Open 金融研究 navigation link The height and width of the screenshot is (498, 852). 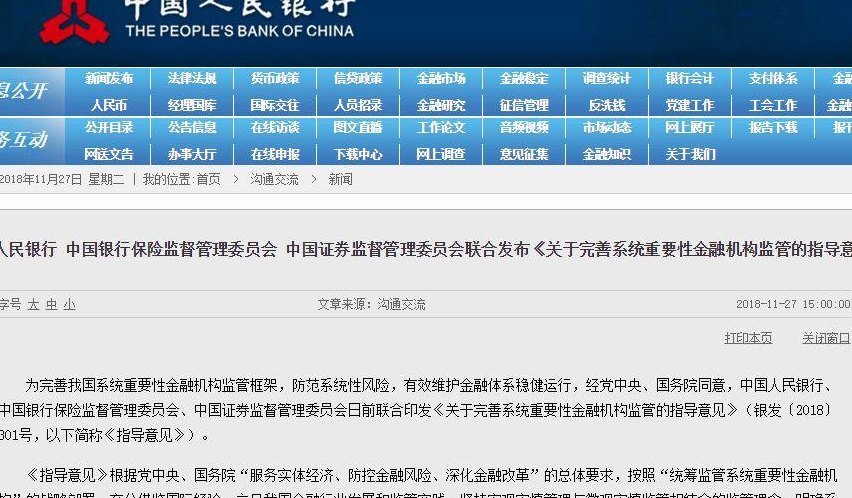click(x=441, y=105)
